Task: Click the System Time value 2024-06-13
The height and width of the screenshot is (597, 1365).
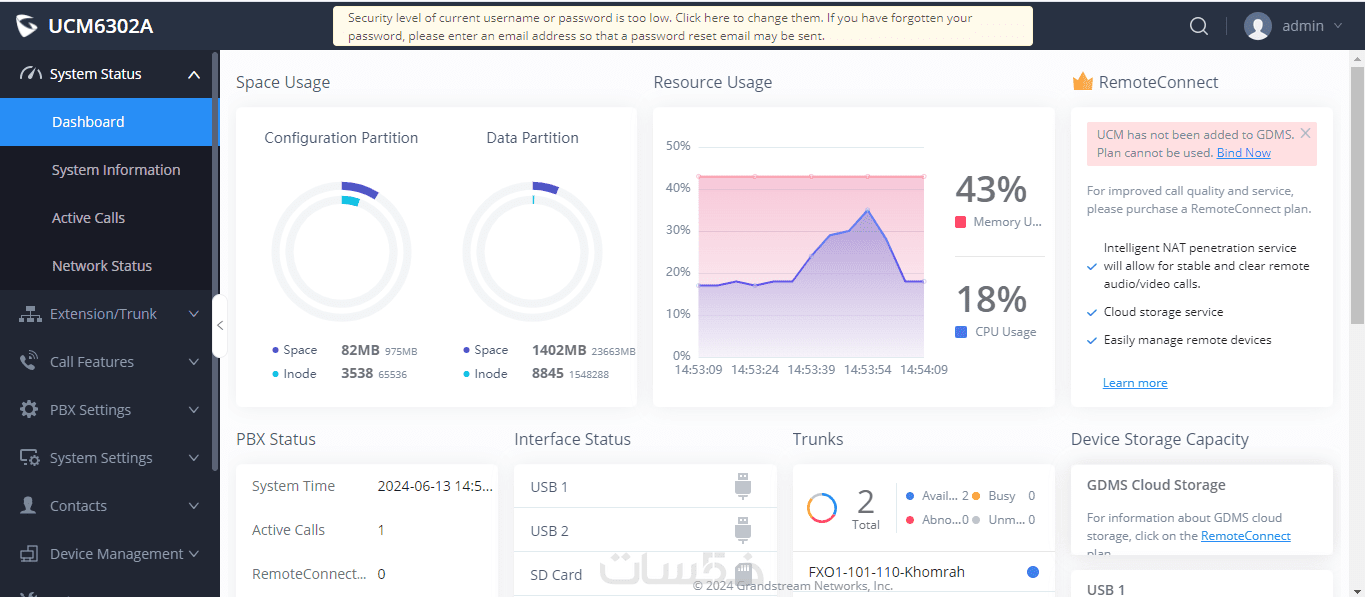Action: (435, 486)
